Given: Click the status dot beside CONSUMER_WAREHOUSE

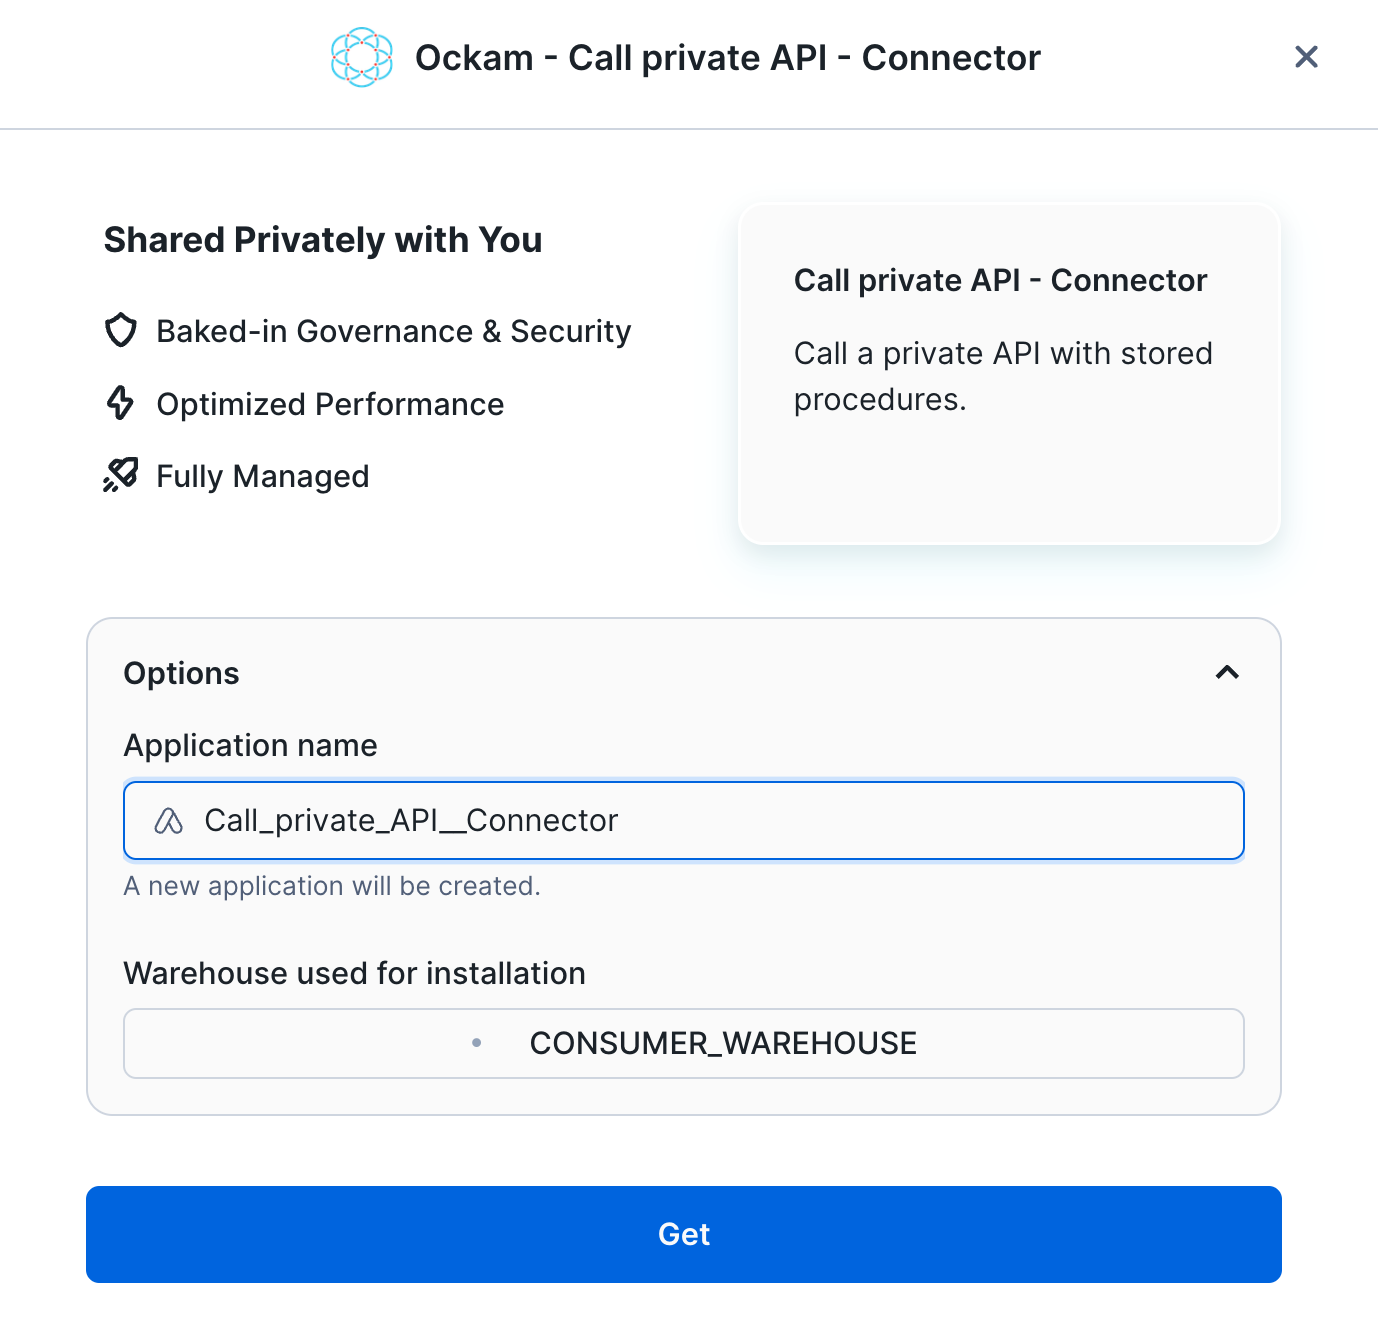Looking at the screenshot, I should pyautogui.click(x=477, y=1043).
